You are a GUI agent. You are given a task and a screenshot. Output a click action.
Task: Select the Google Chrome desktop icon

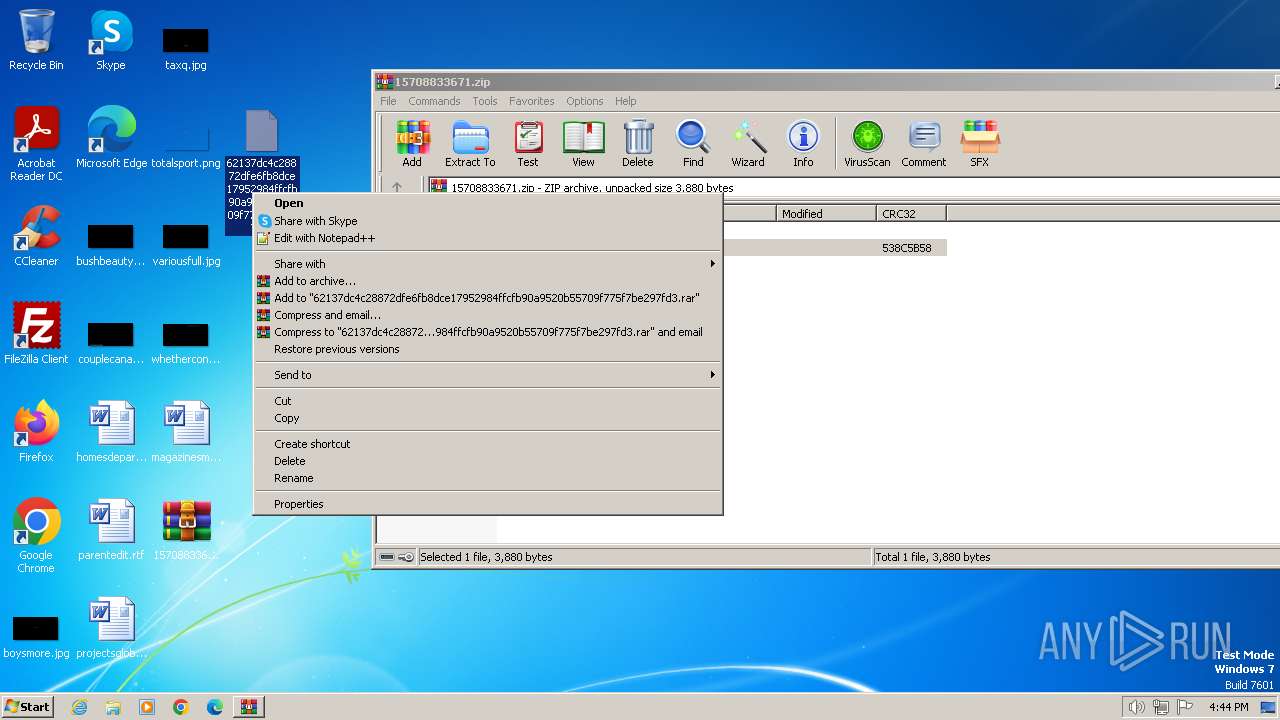[36, 536]
